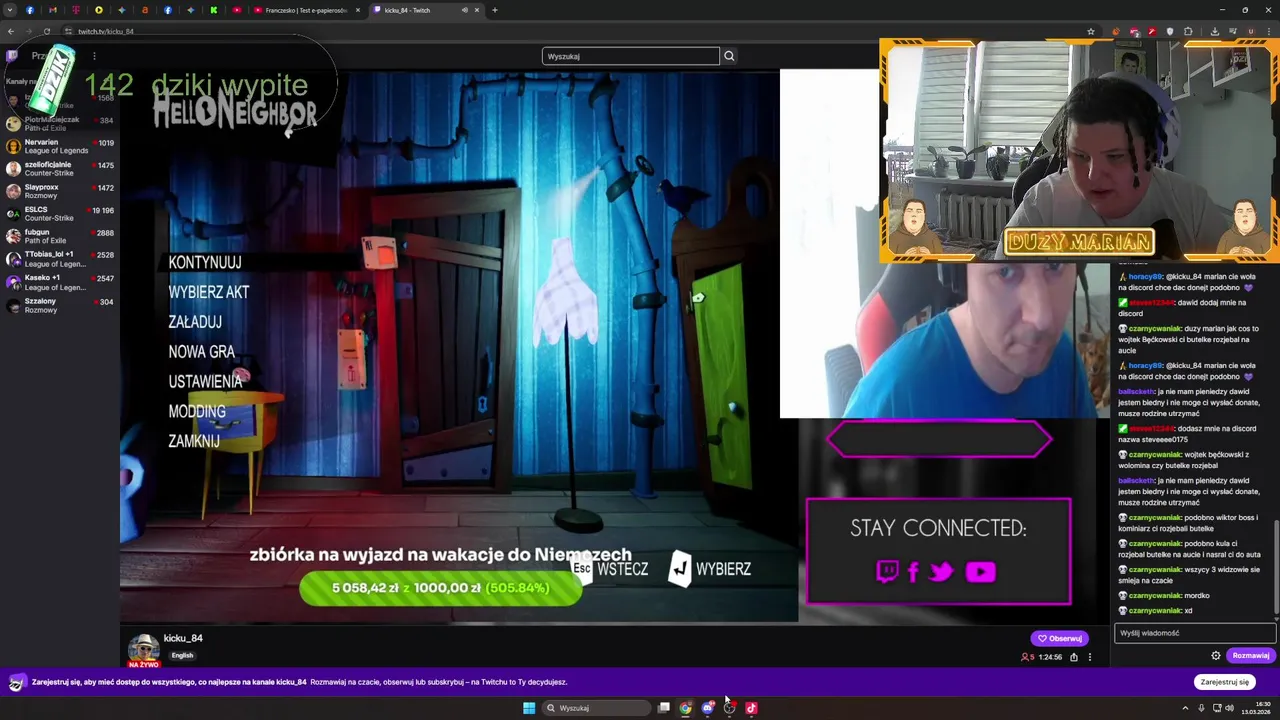Click the Twitch icon in Stay Connected panel
This screenshot has height=720, width=1280.
[887, 571]
